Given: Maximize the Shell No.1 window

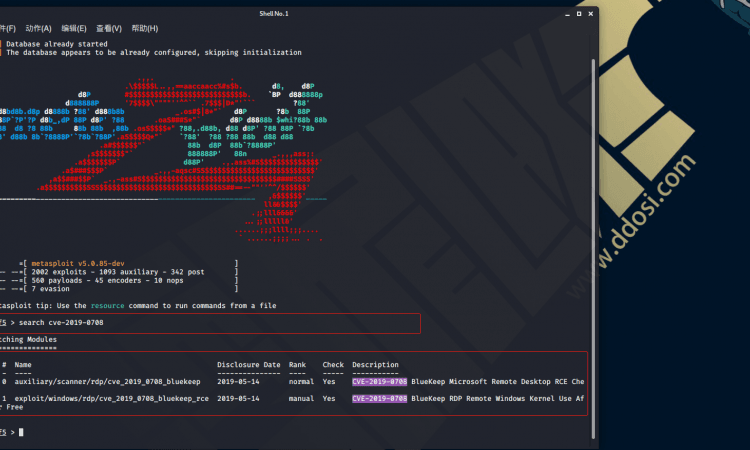Looking at the screenshot, I should [x=579, y=14].
